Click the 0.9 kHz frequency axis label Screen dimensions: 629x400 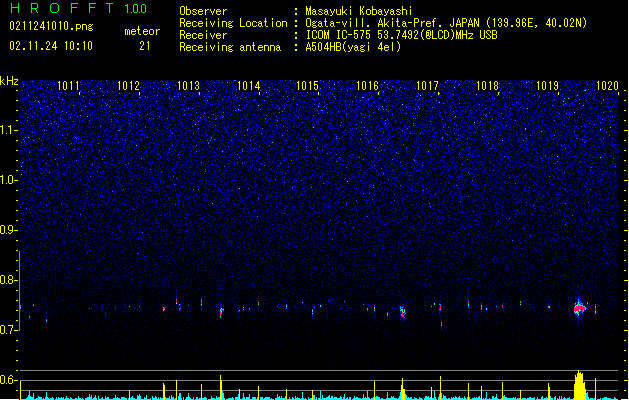[9, 230]
